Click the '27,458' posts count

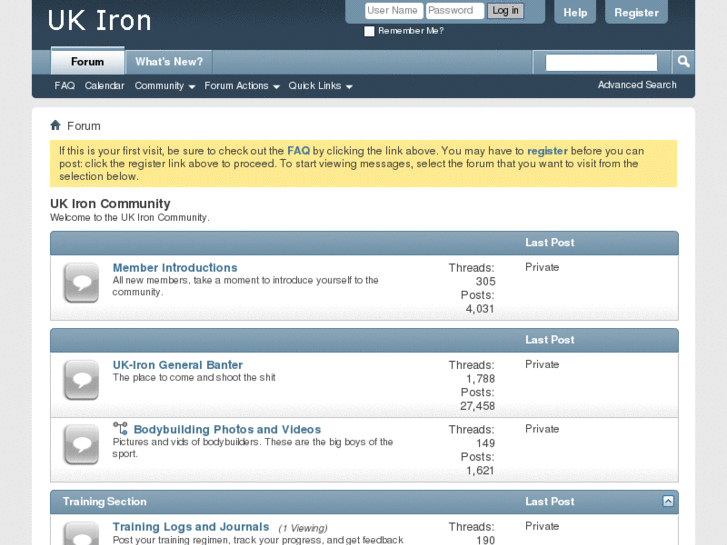[x=477, y=406]
